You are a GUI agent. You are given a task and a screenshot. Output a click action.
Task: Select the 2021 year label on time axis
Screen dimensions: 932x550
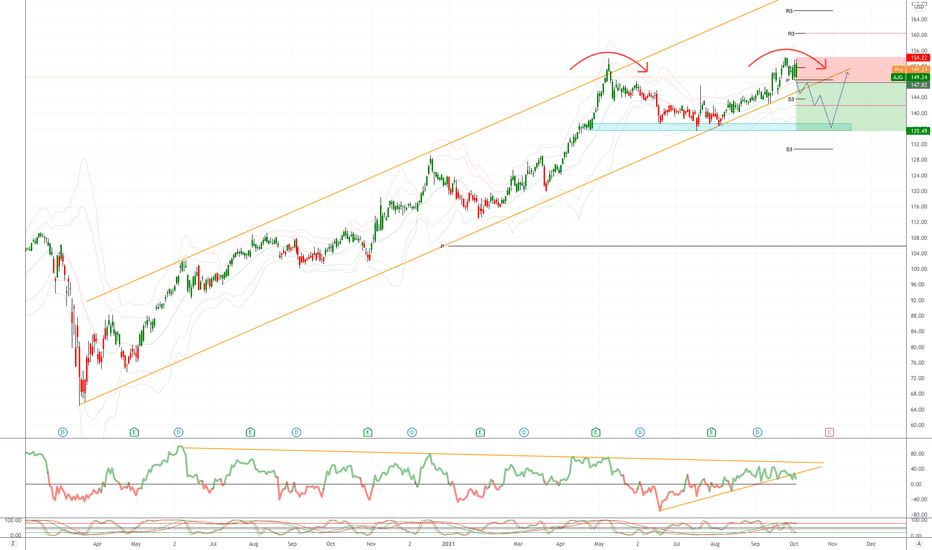(x=448, y=543)
